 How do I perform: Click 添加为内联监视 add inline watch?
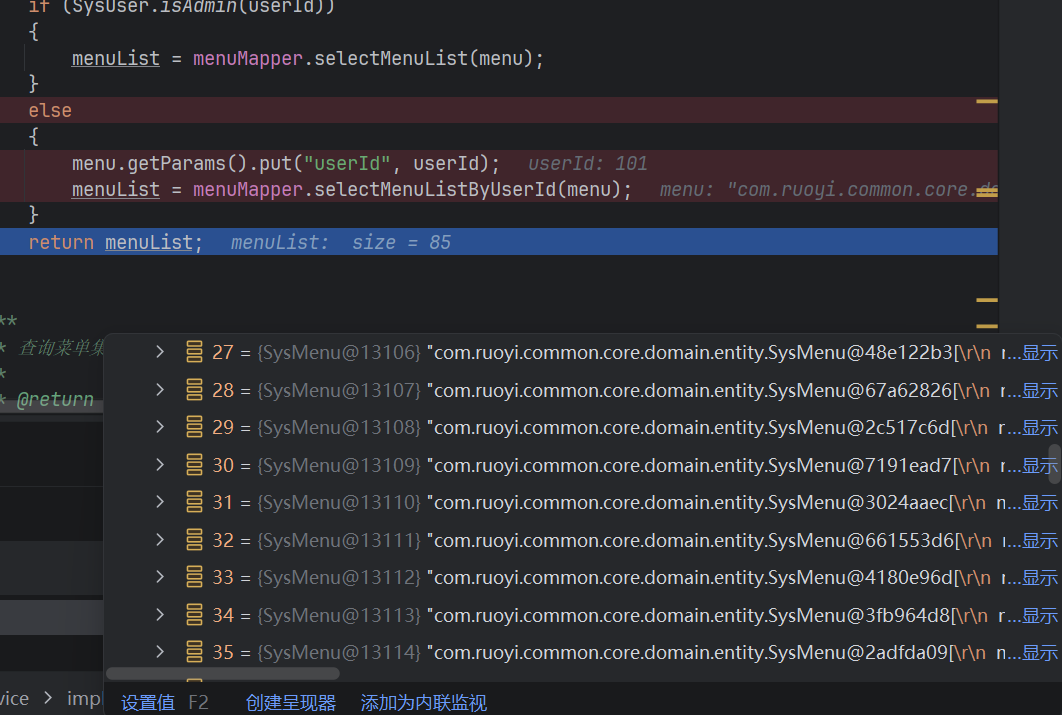point(423,703)
